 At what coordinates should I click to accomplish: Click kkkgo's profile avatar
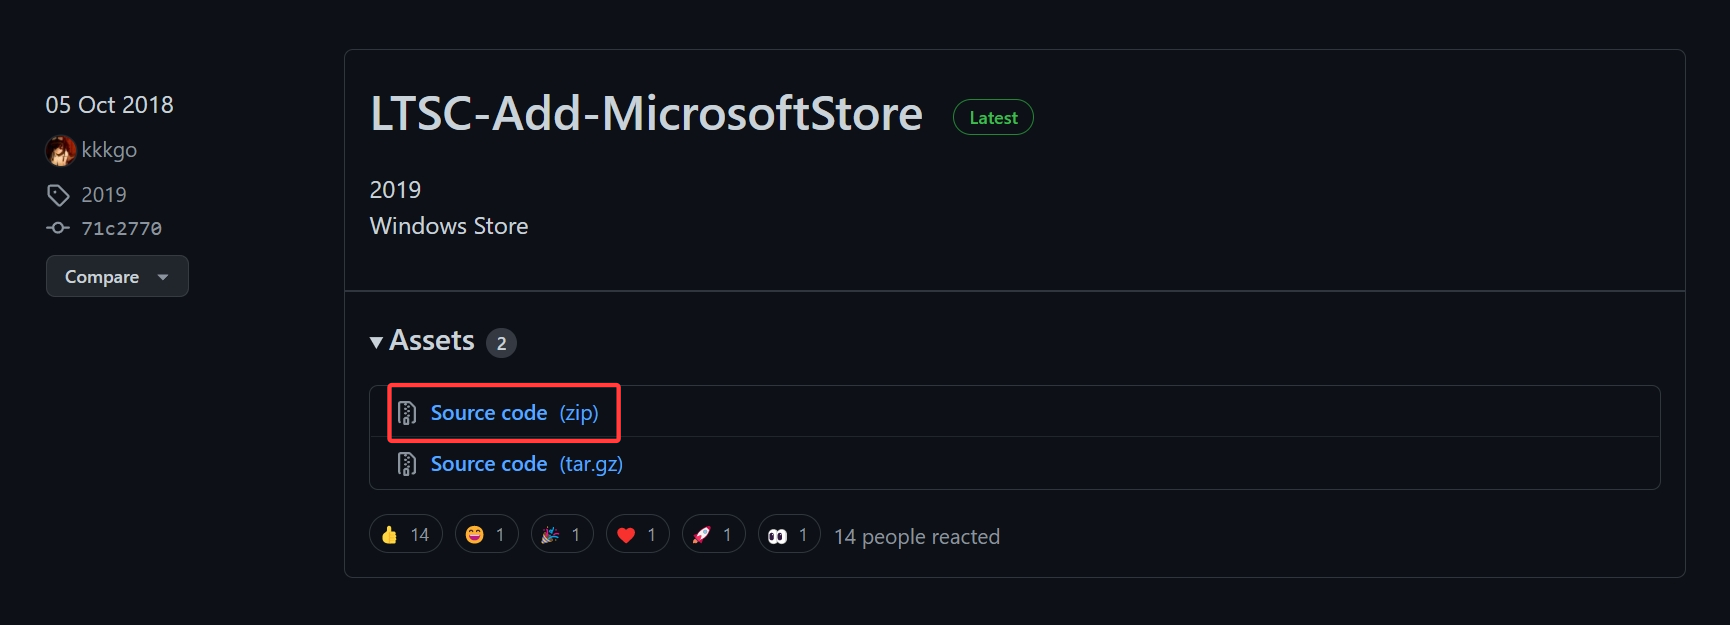coord(60,150)
